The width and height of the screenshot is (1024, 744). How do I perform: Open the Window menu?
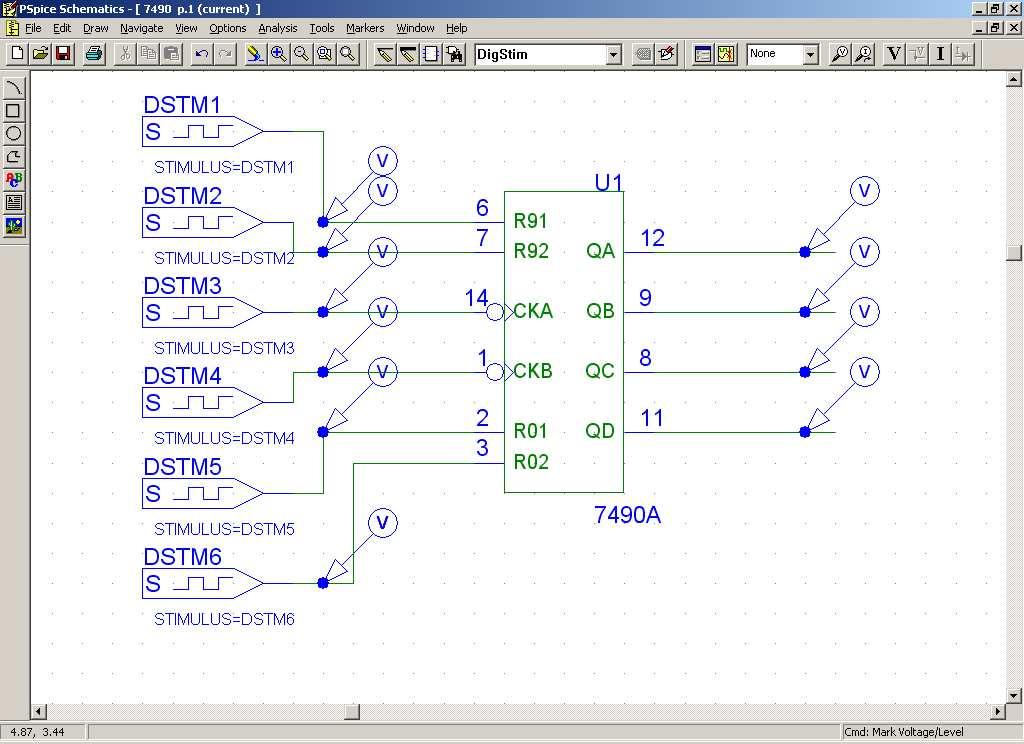[x=415, y=28]
